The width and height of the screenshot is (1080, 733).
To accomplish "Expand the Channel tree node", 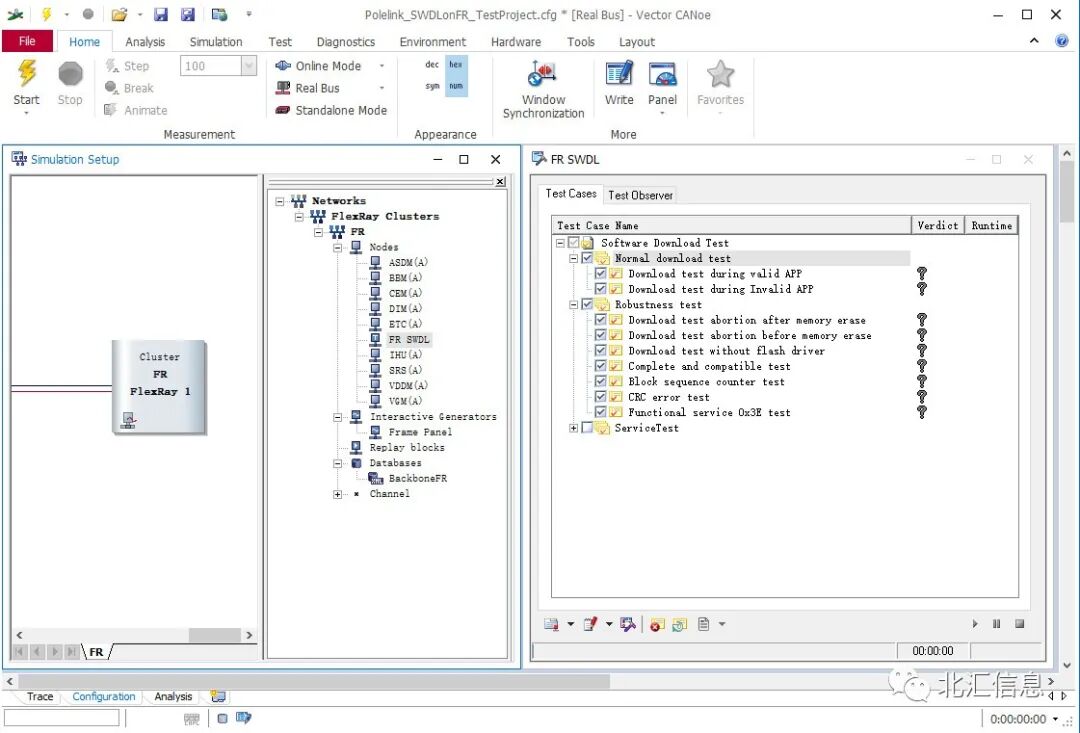I will coord(338,494).
